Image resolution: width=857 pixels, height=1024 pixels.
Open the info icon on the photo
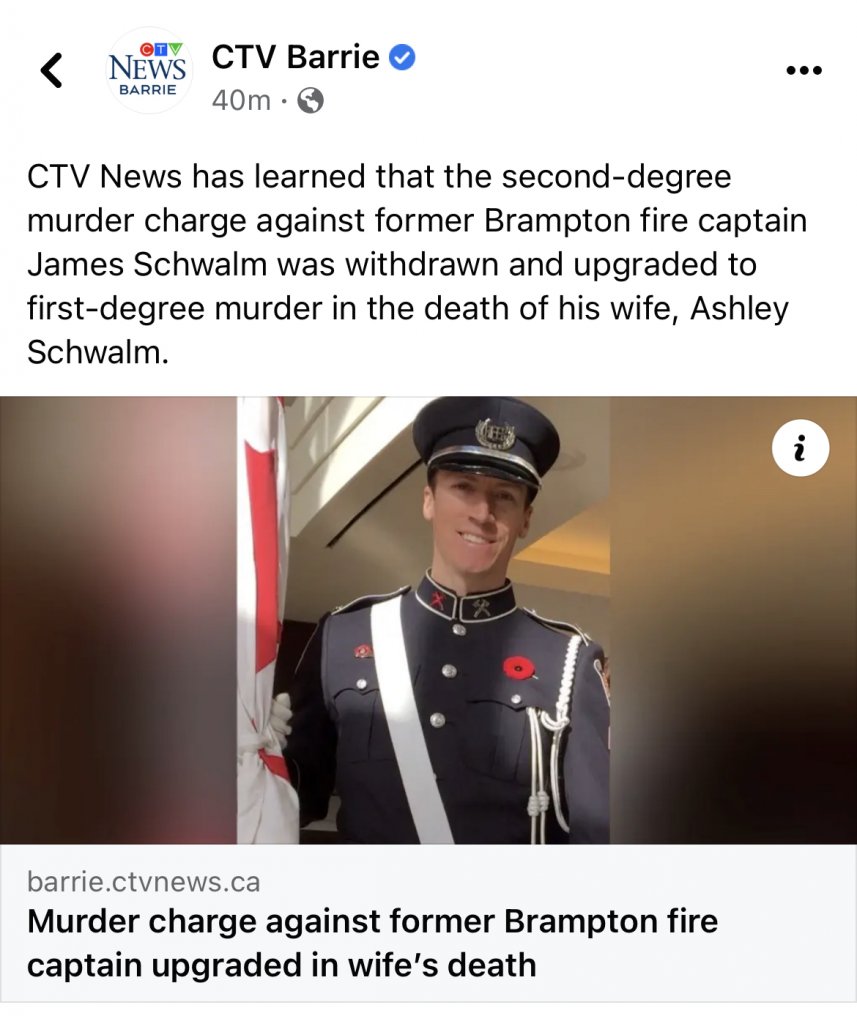point(800,449)
